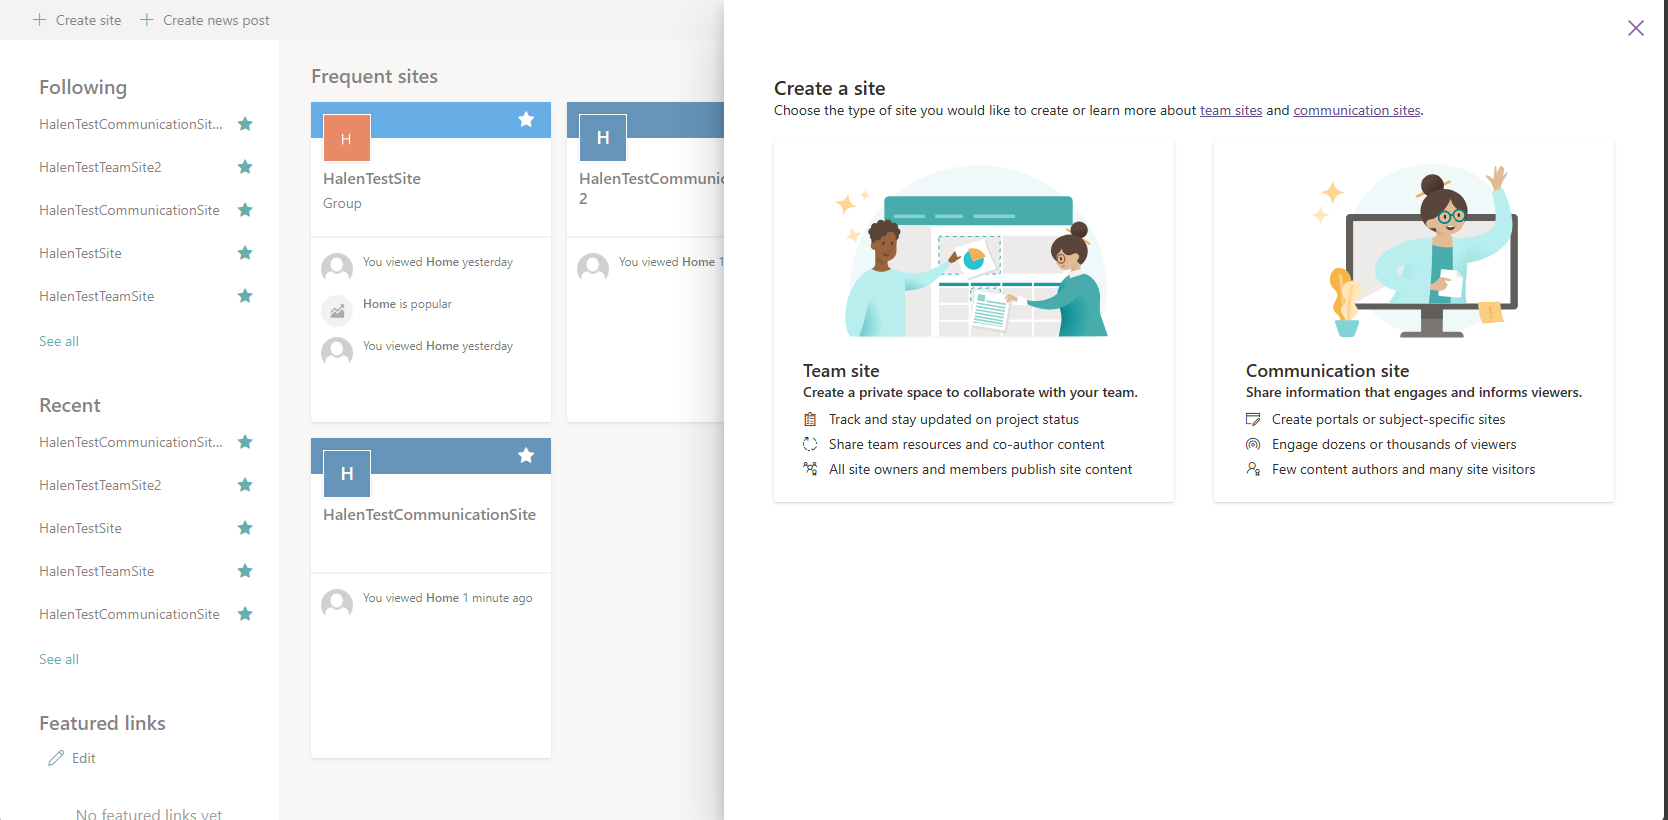
Task: Toggle star for HalenTestCommunicationSite under Recent
Action: tap(245, 614)
